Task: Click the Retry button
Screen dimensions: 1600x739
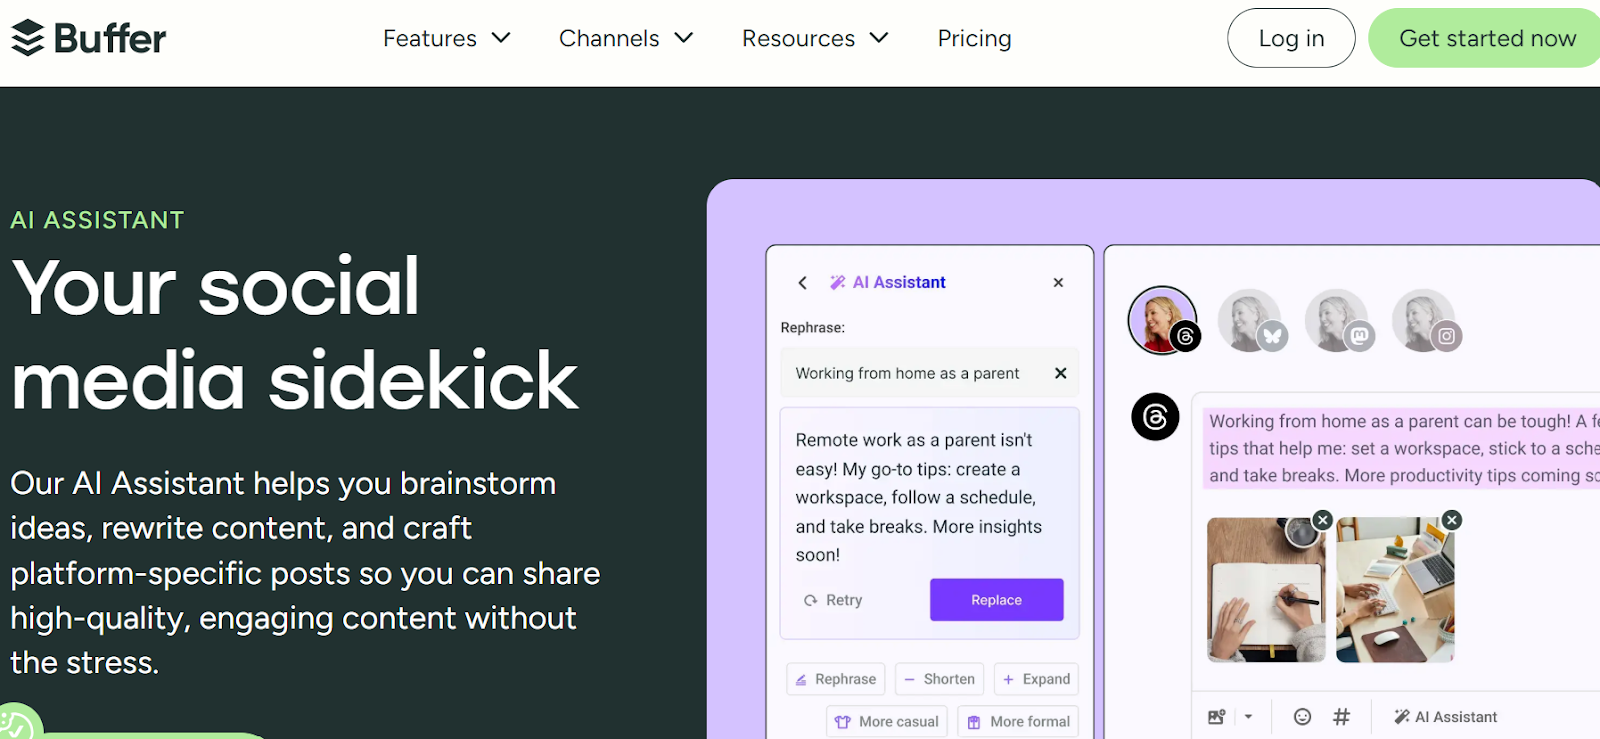Action: (833, 600)
